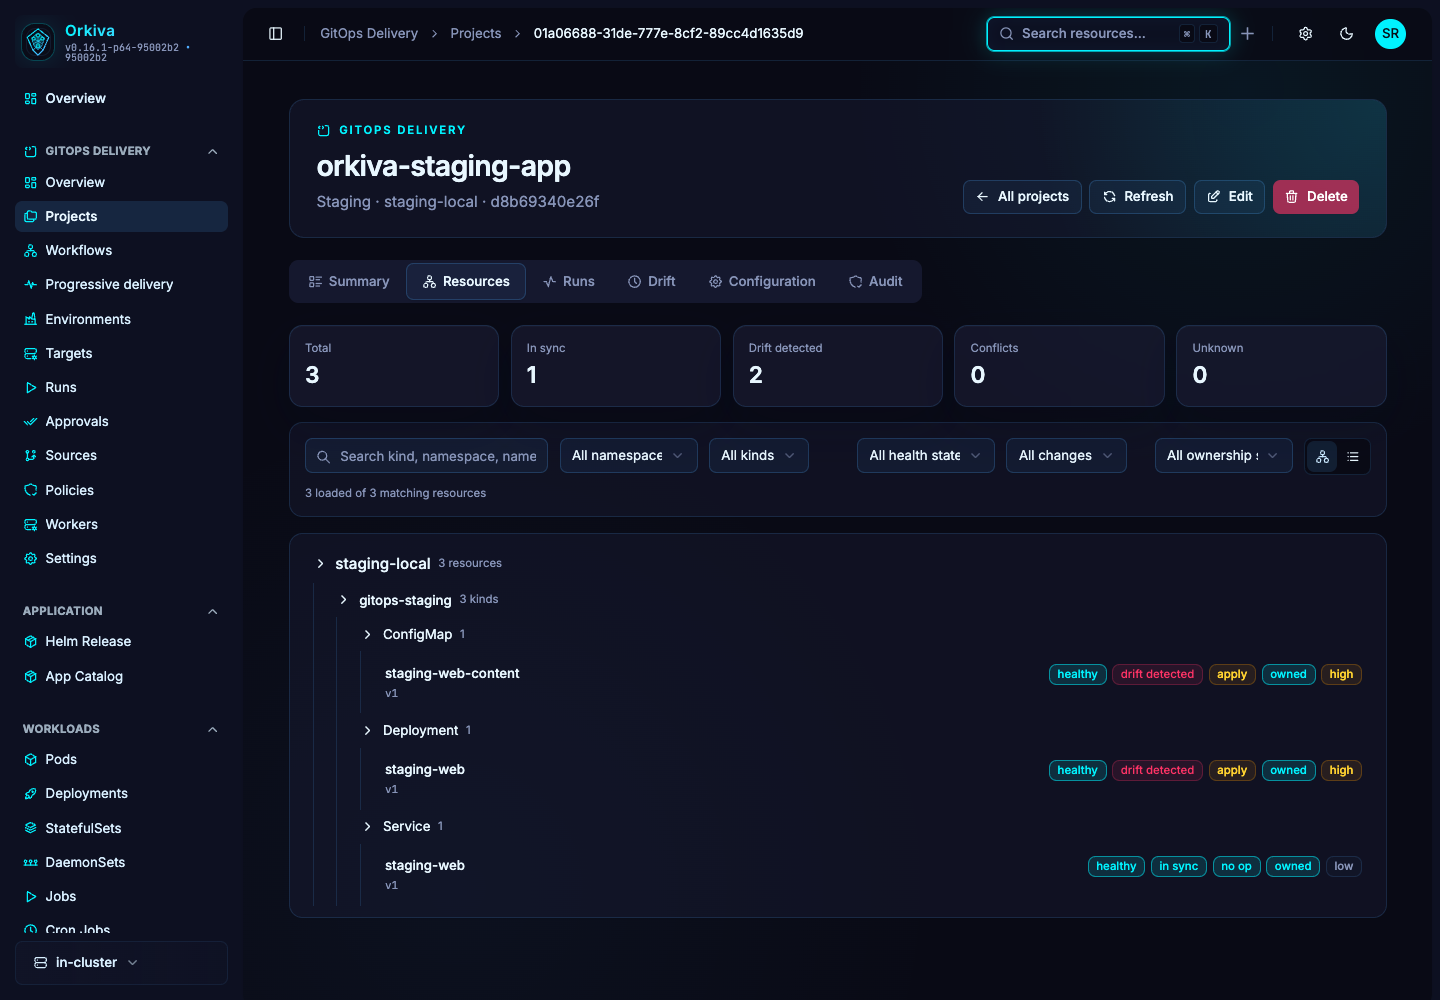
Task: Open Approvals in the sidebar
Action: (x=121, y=422)
